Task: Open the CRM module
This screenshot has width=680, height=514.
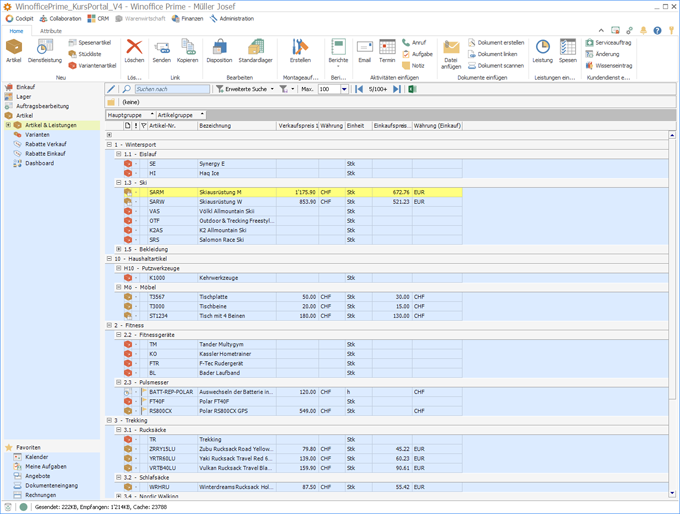Action: pos(98,19)
